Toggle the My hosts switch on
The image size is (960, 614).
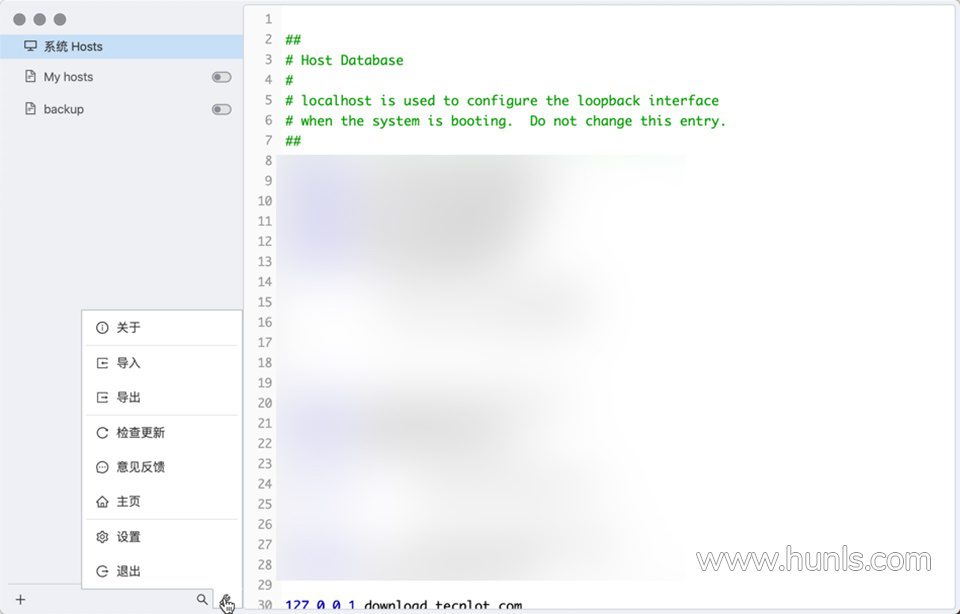point(222,77)
